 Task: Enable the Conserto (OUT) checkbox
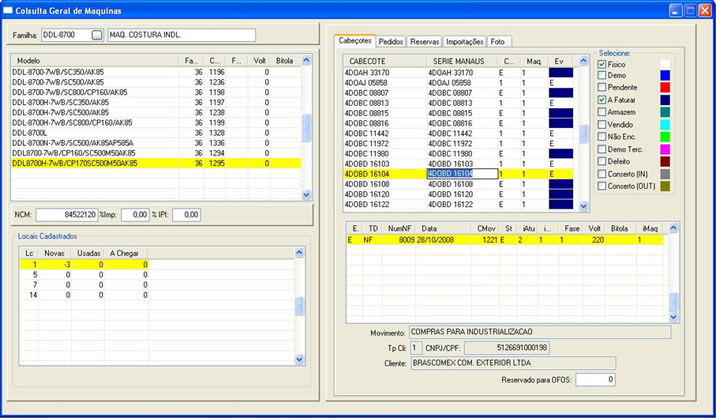click(x=602, y=186)
